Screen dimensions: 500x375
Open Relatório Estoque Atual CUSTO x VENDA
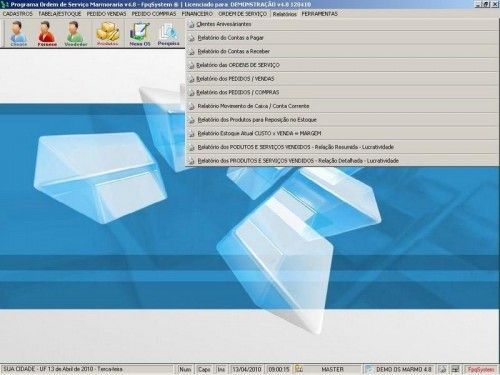[x=342, y=133]
